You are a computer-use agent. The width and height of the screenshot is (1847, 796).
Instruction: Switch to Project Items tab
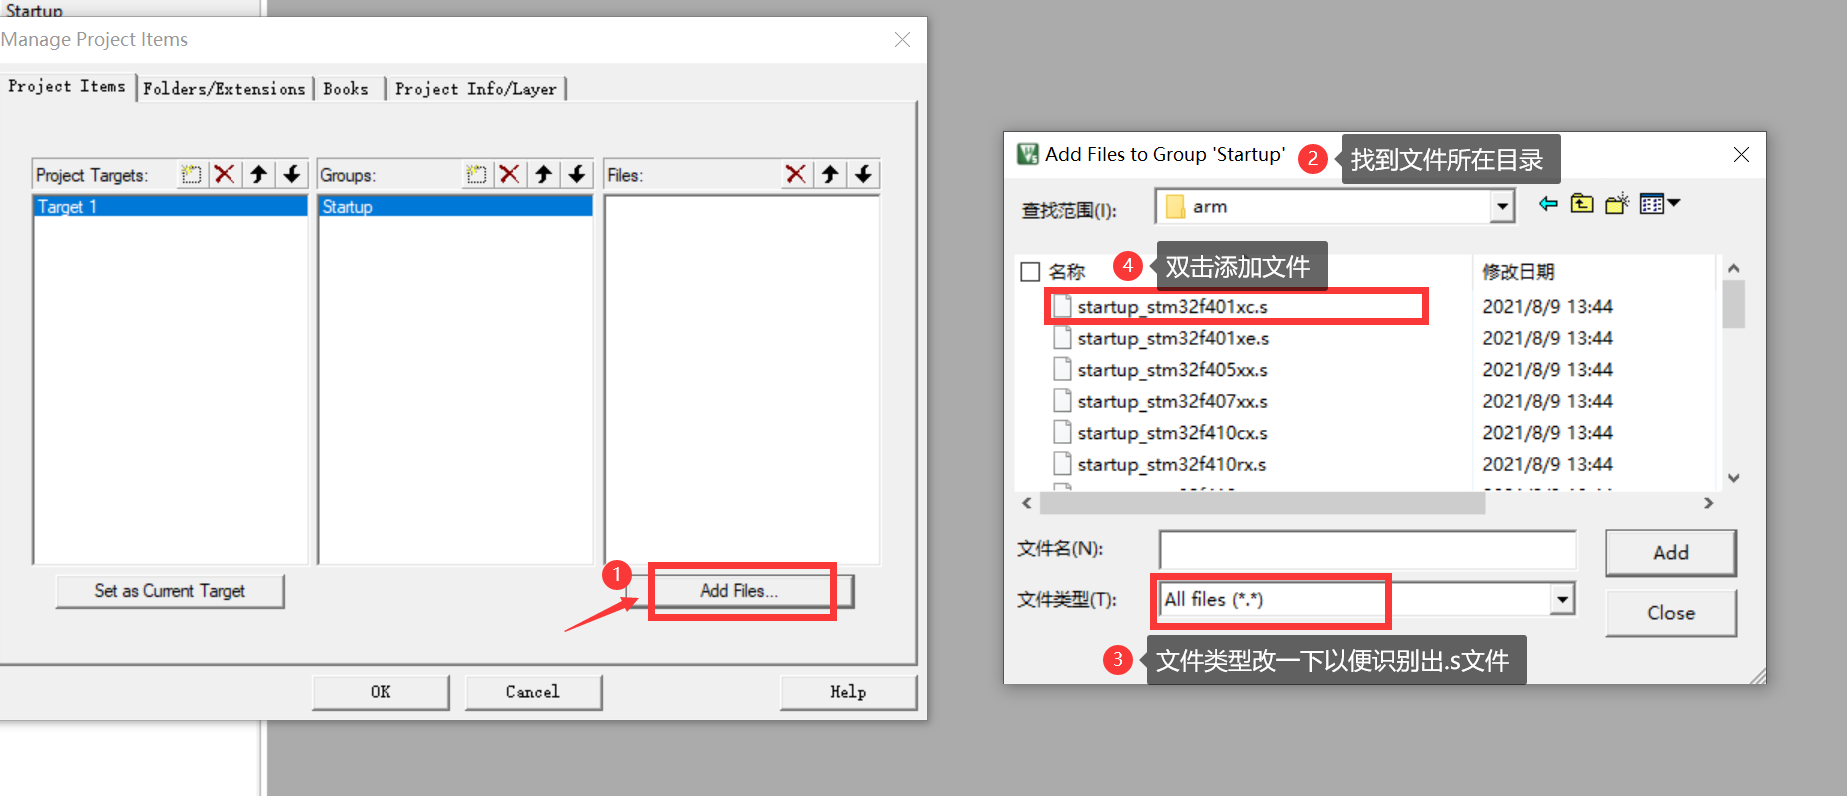click(67, 87)
